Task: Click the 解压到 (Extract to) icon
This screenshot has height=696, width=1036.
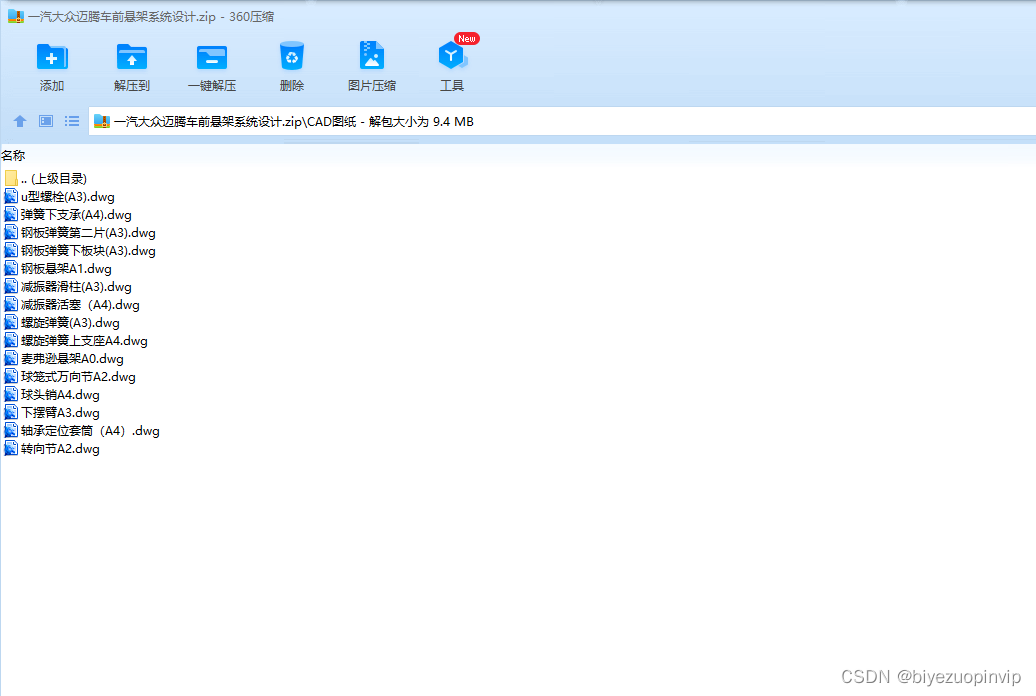Action: tap(131, 58)
